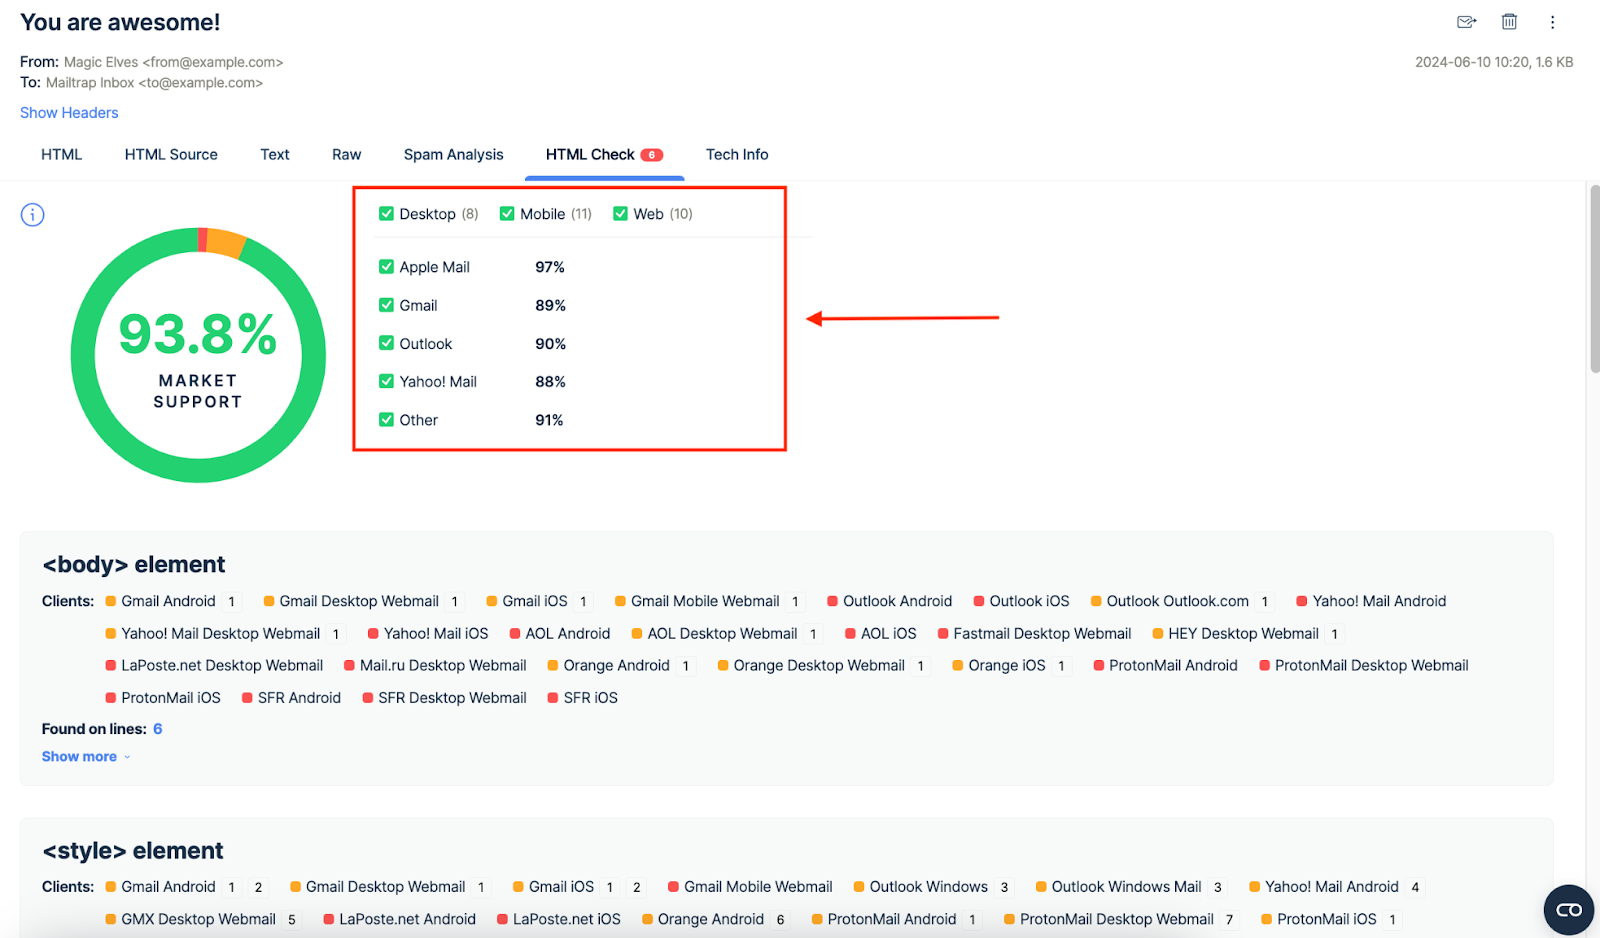Image resolution: width=1600 pixels, height=938 pixels.
Task: Click the HTML Check error count badge
Action: (x=652, y=155)
